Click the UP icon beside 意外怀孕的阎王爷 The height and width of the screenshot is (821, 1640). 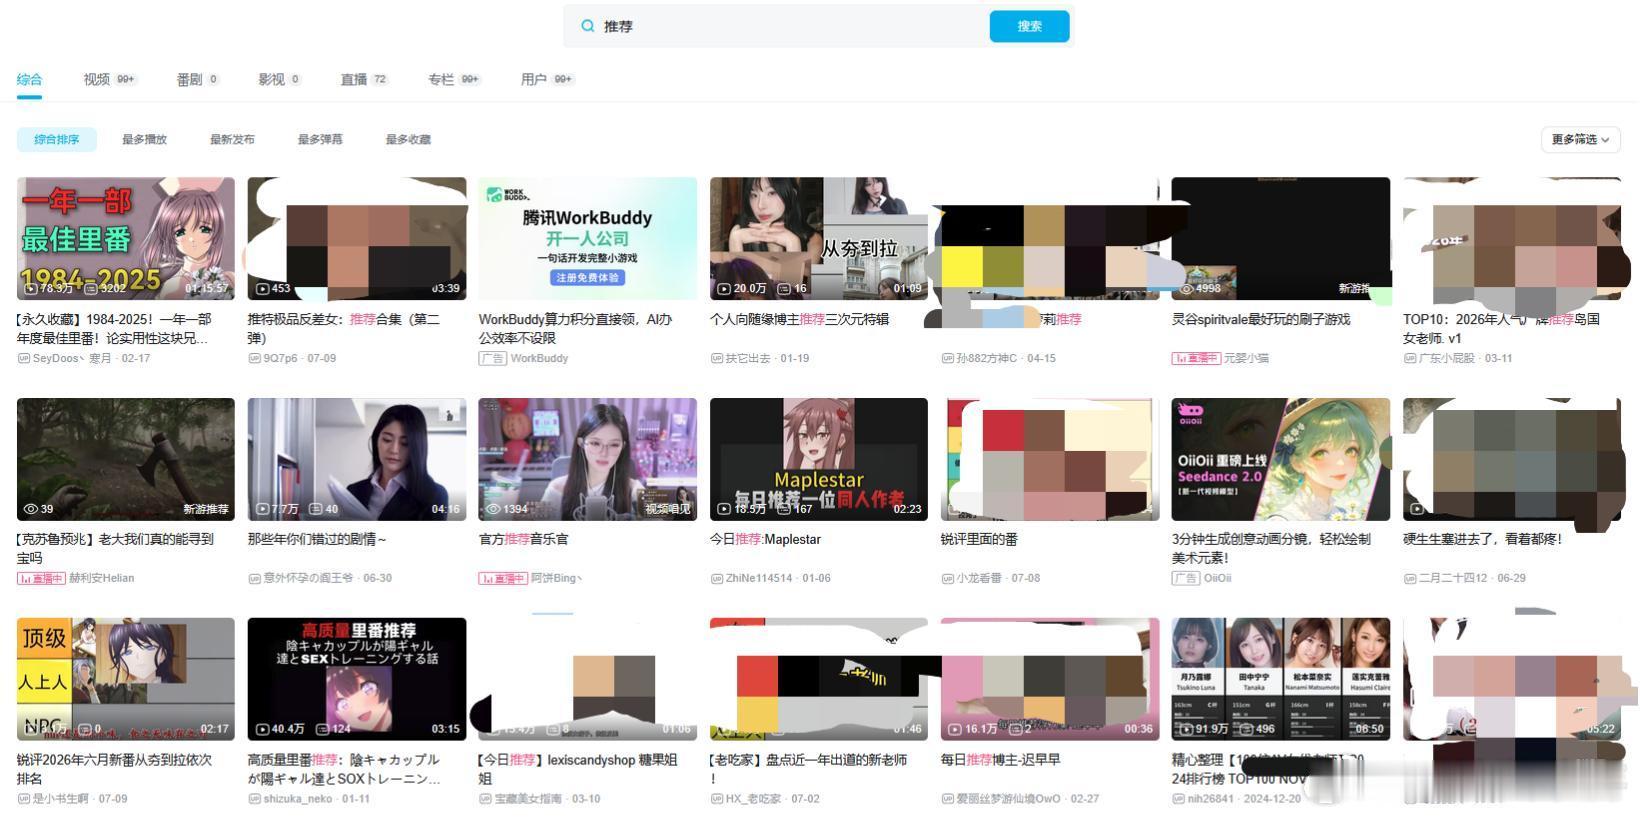point(255,578)
